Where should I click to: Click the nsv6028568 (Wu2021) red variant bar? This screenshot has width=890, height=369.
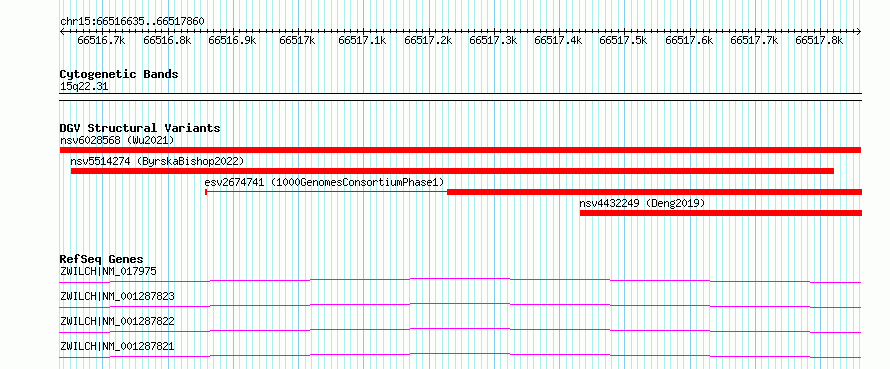click(460, 150)
